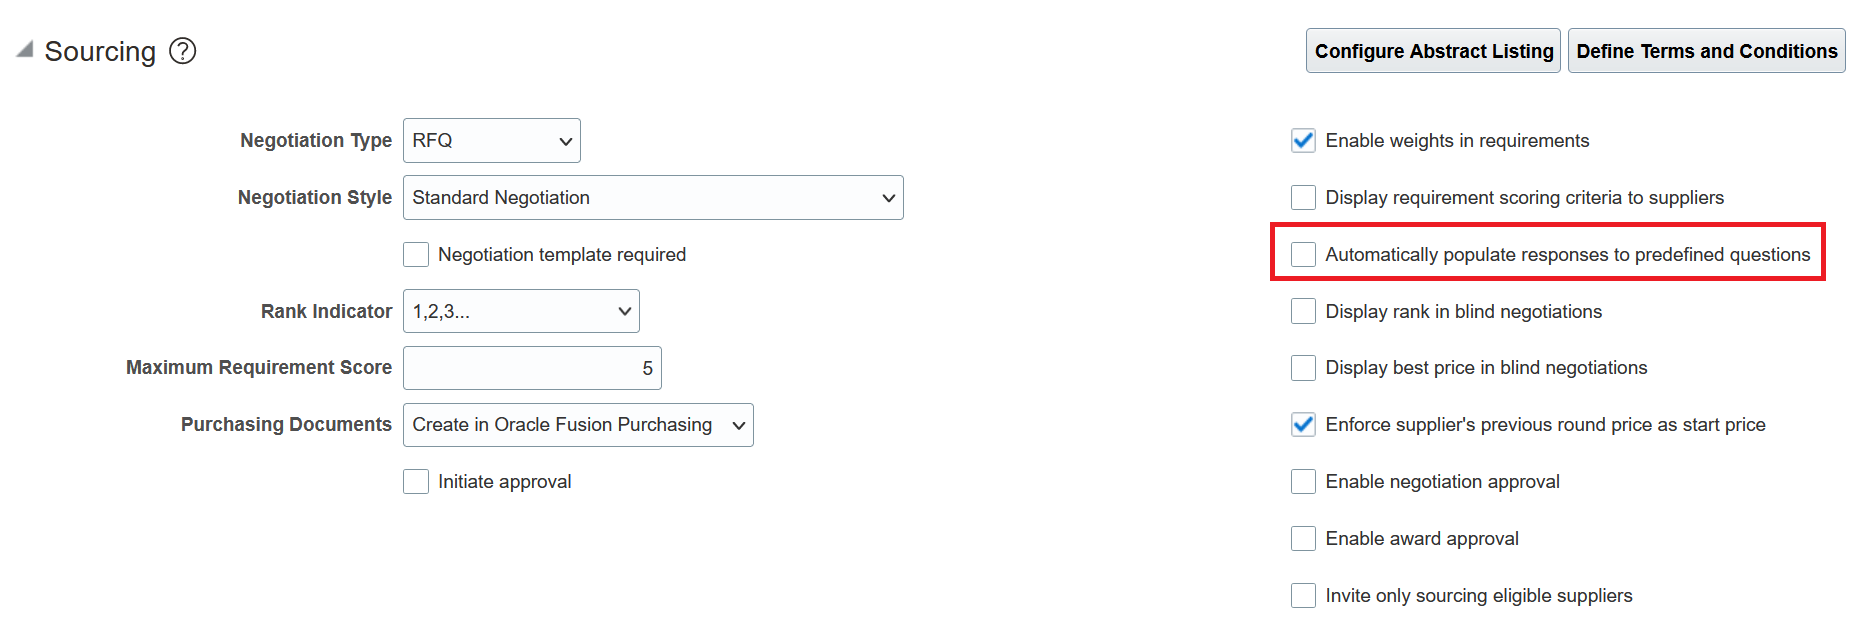1858x637 pixels.
Task: Open the Negotiation Type dropdown
Action: (x=491, y=141)
